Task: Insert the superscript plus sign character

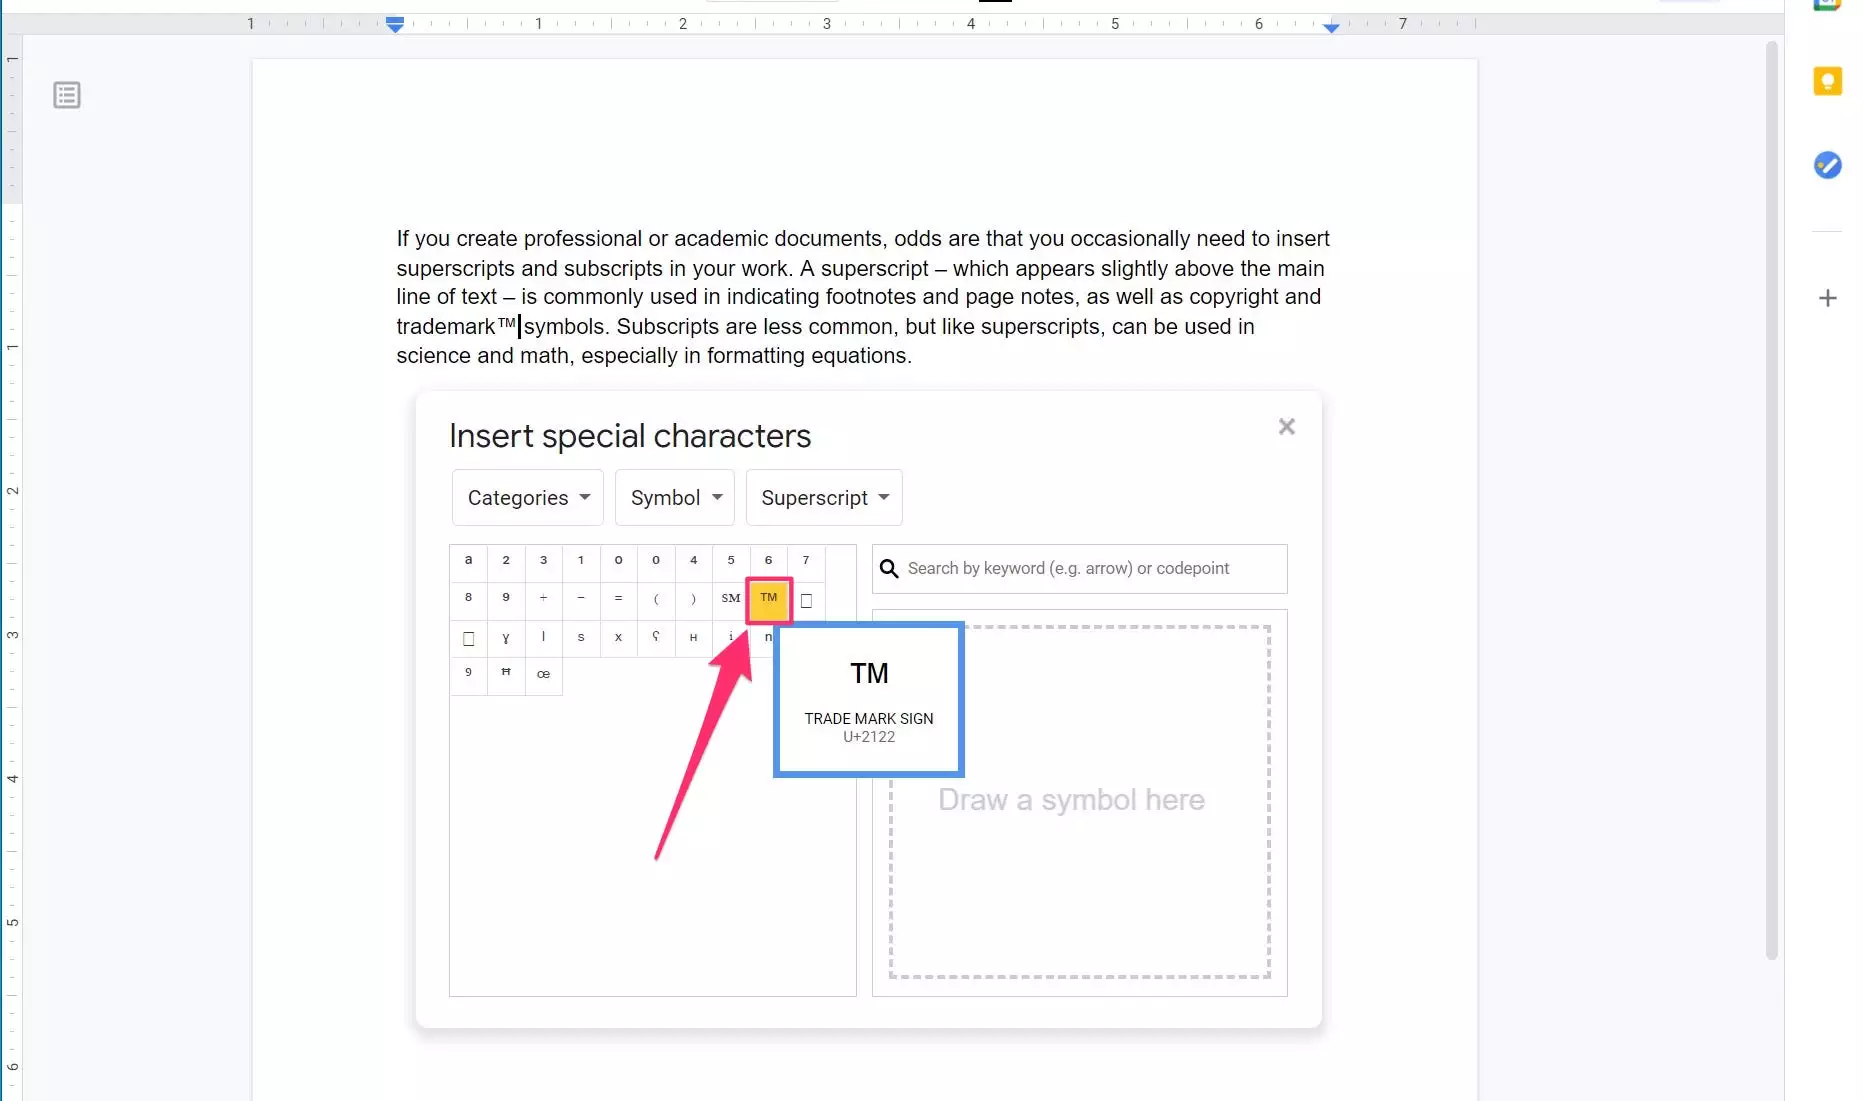Action: point(543,599)
